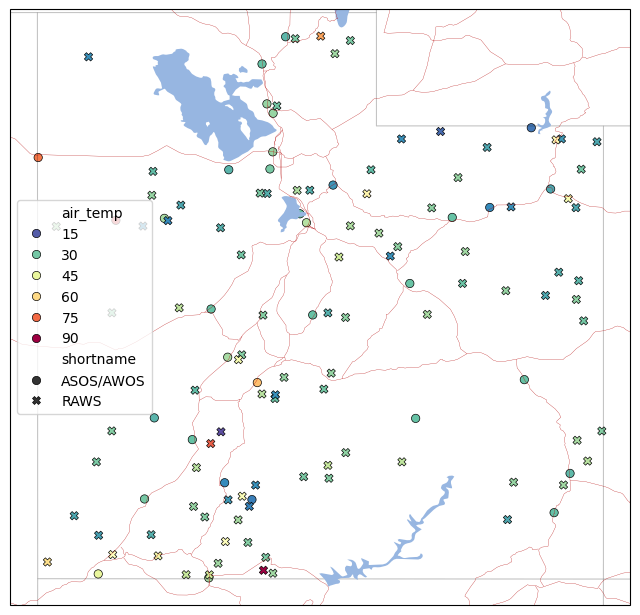Select the dark red X station marker

pos(263,570)
